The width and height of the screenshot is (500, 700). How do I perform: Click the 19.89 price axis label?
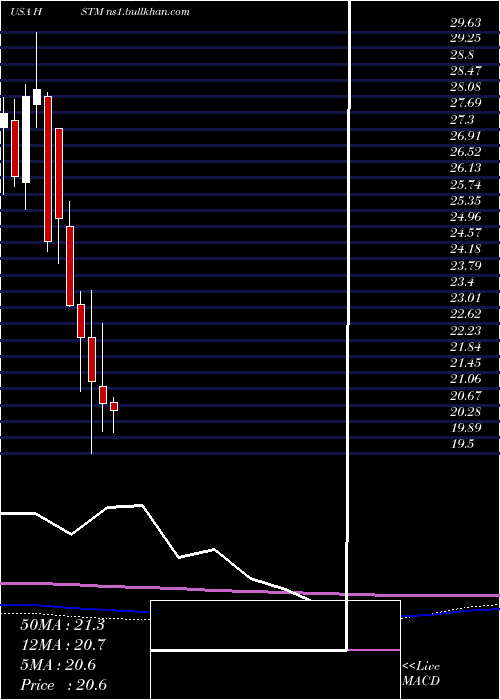(x=465, y=428)
